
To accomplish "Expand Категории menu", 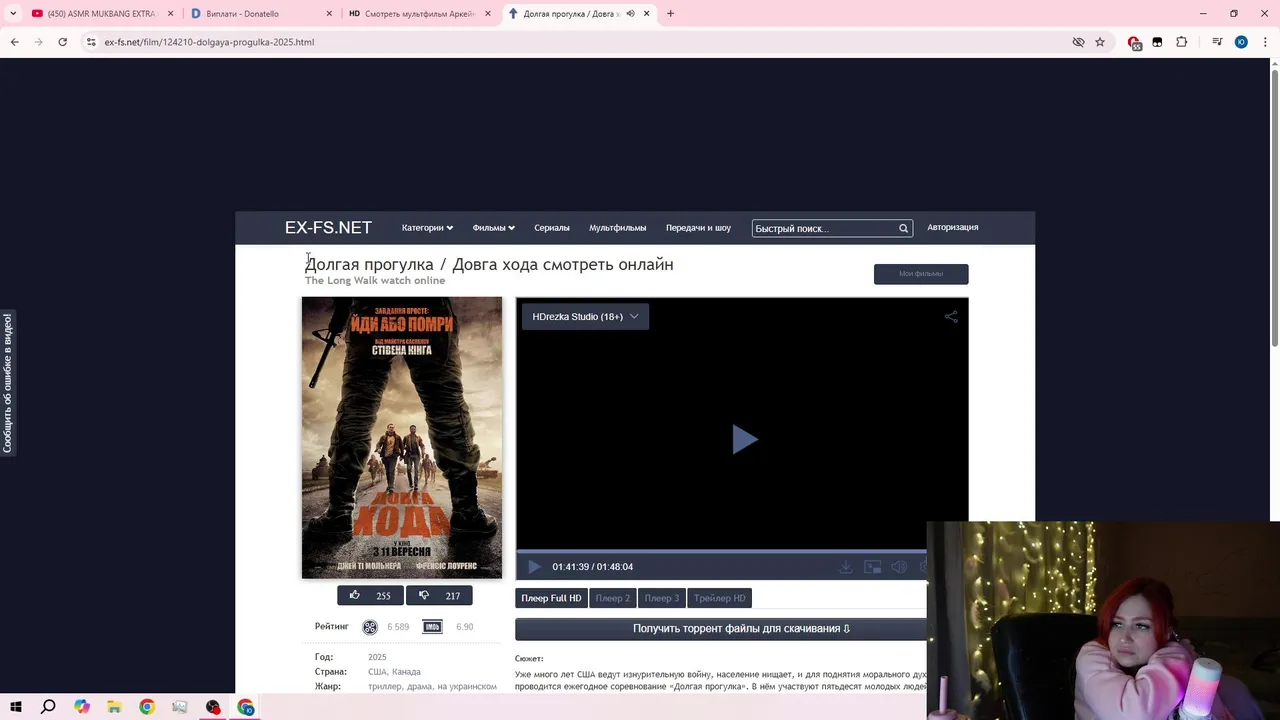I will 427,228.
